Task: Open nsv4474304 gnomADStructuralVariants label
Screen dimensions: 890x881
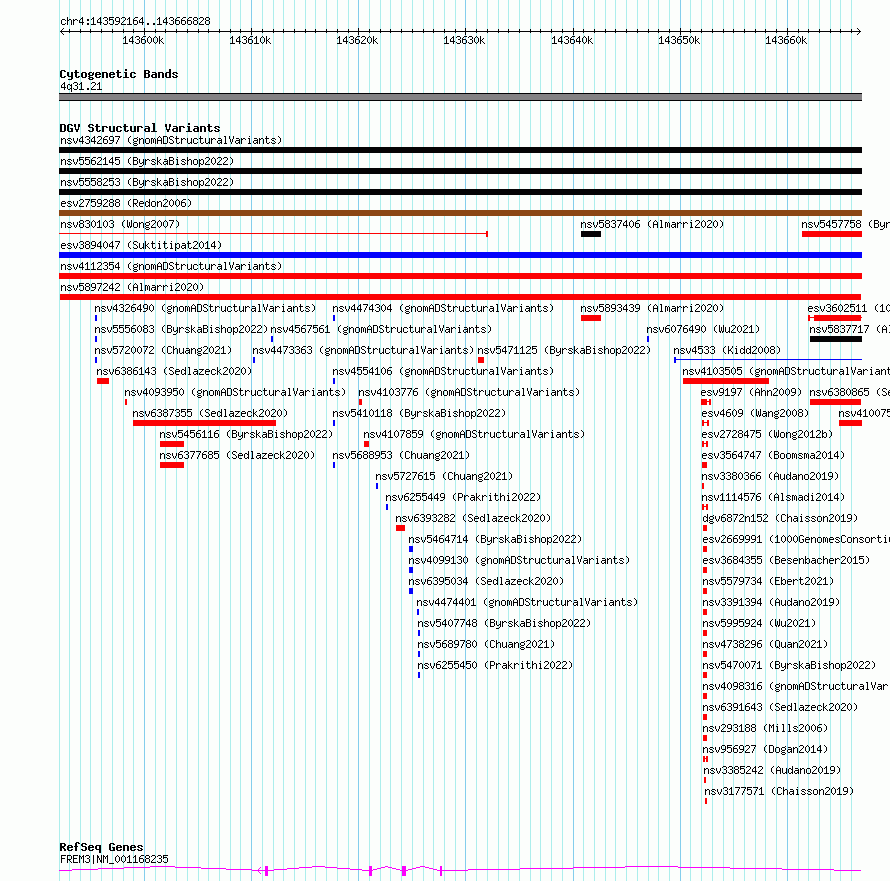Action: (443, 308)
